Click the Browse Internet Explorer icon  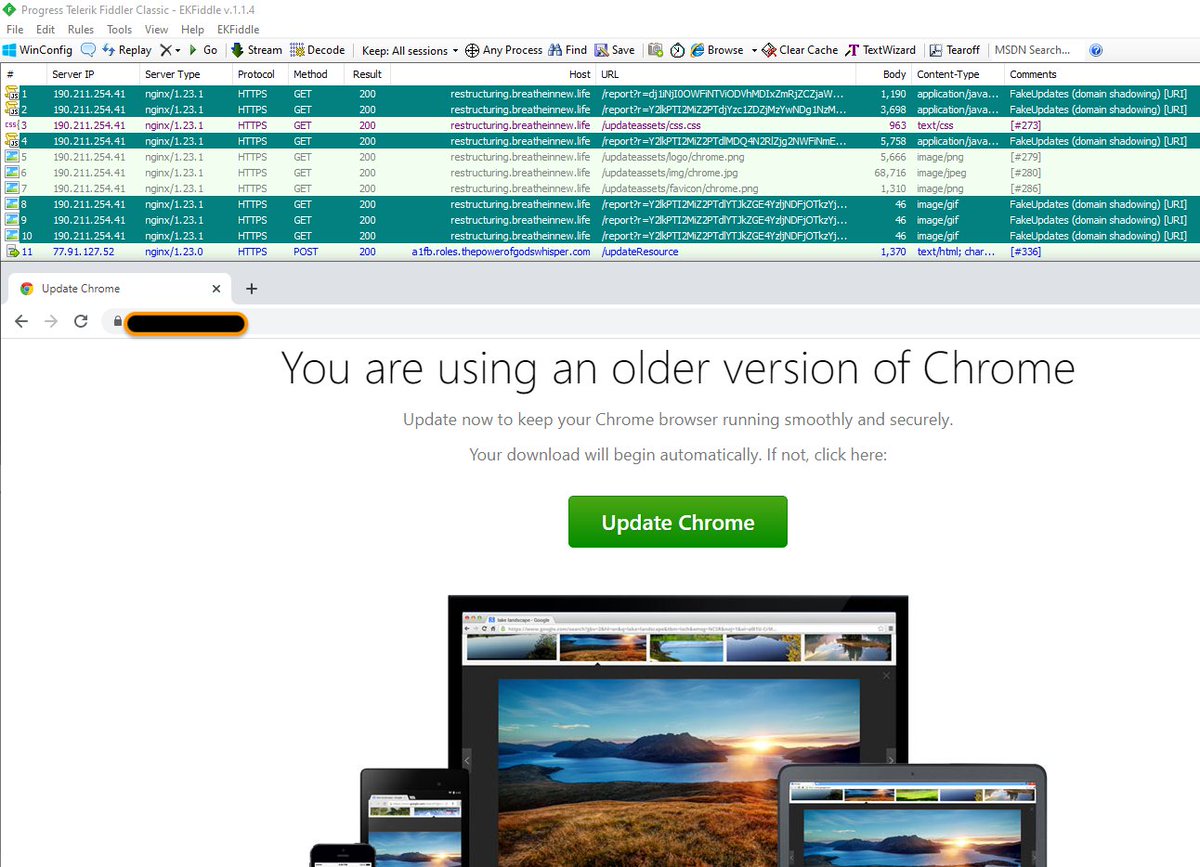698,50
